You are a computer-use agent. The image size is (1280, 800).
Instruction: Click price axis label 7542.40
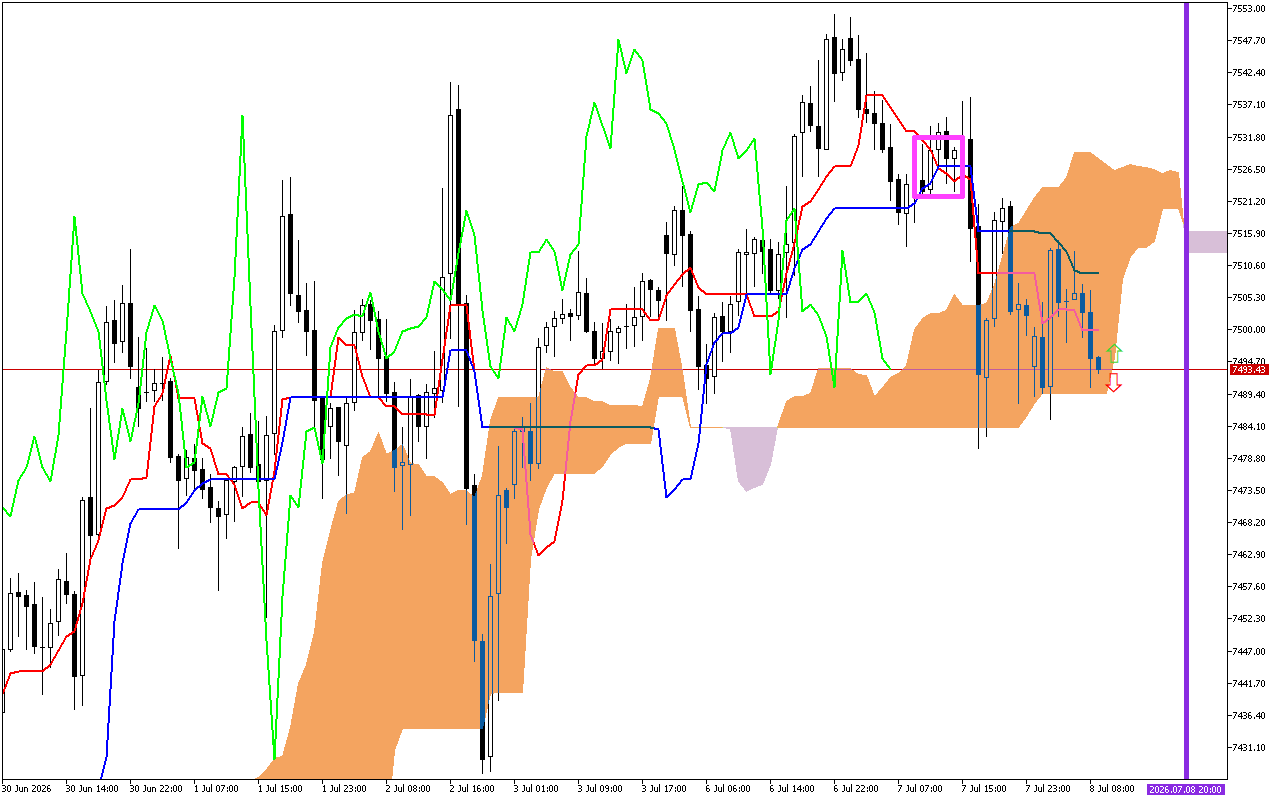coord(1247,72)
